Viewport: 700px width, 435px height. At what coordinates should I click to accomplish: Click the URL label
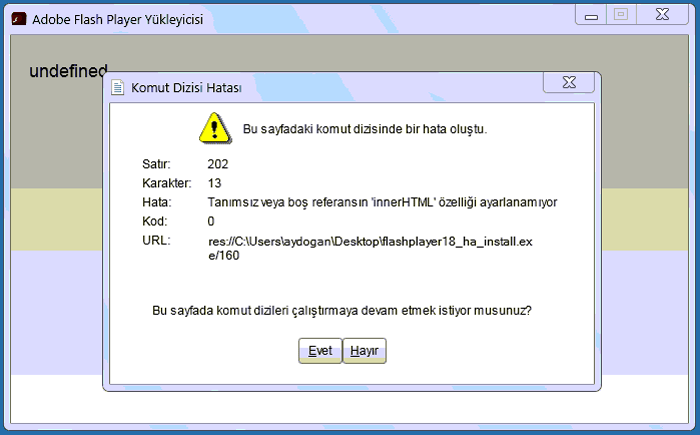156,240
